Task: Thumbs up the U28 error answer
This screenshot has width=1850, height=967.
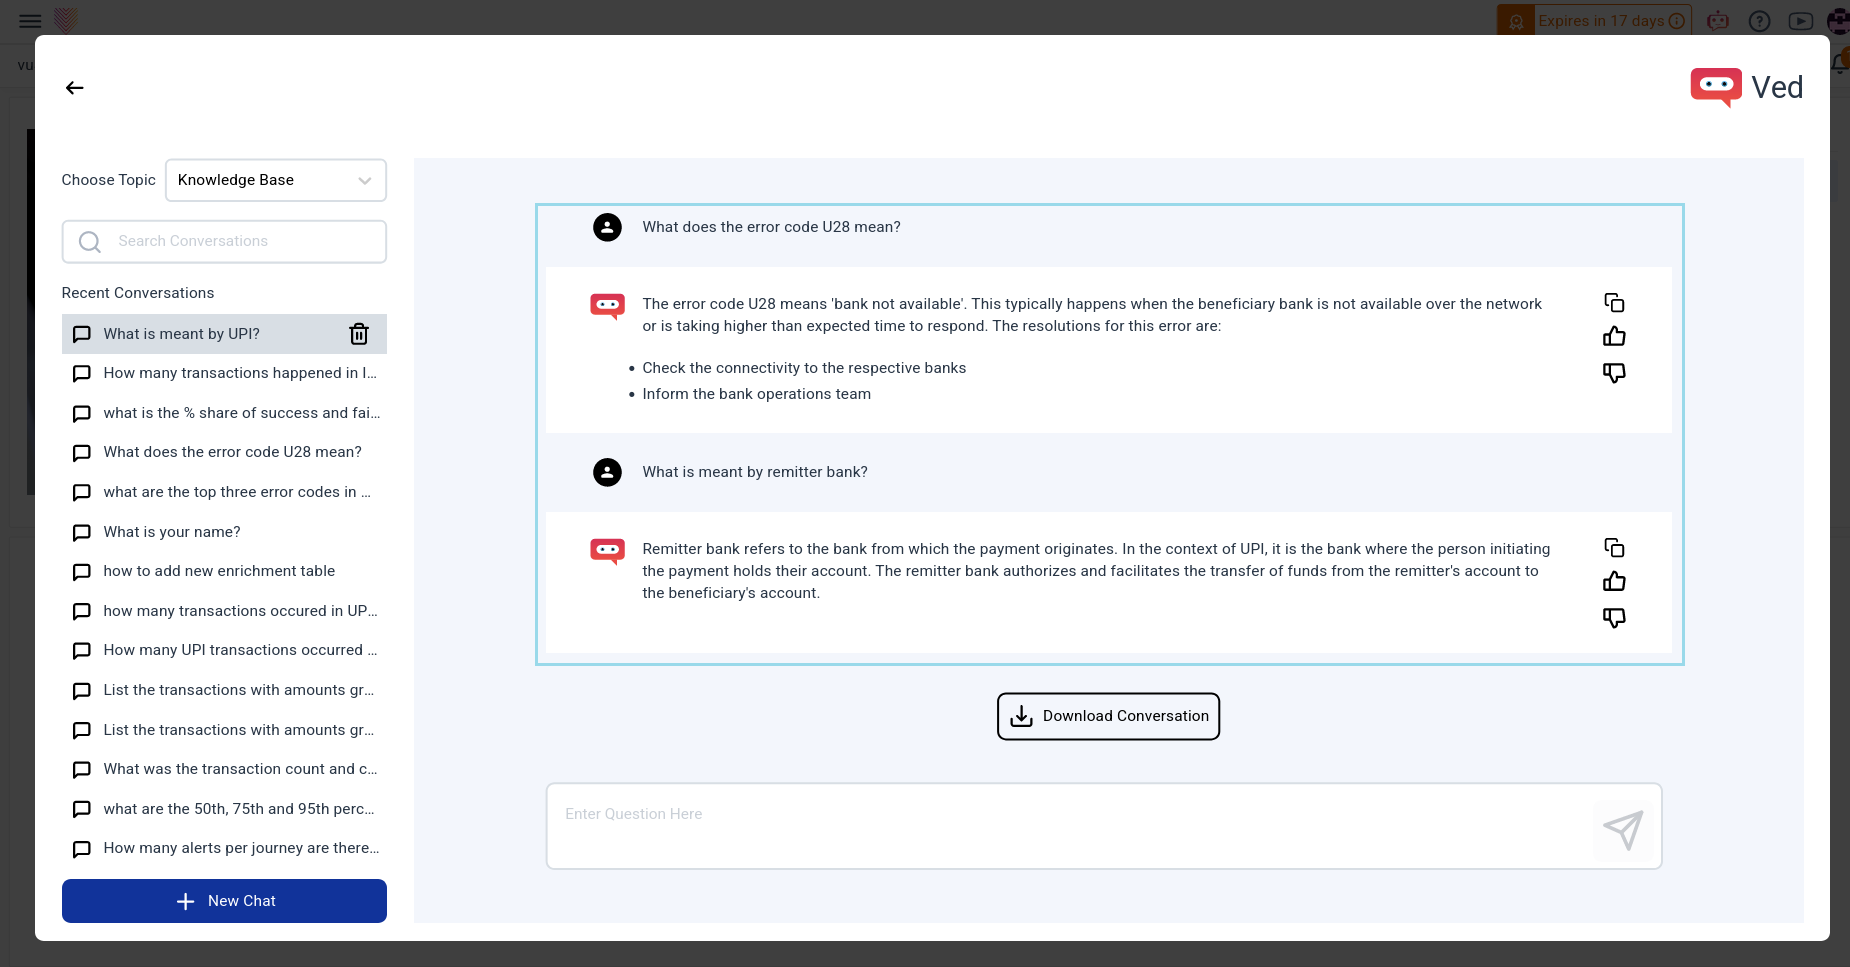Action: (x=1614, y=337)
